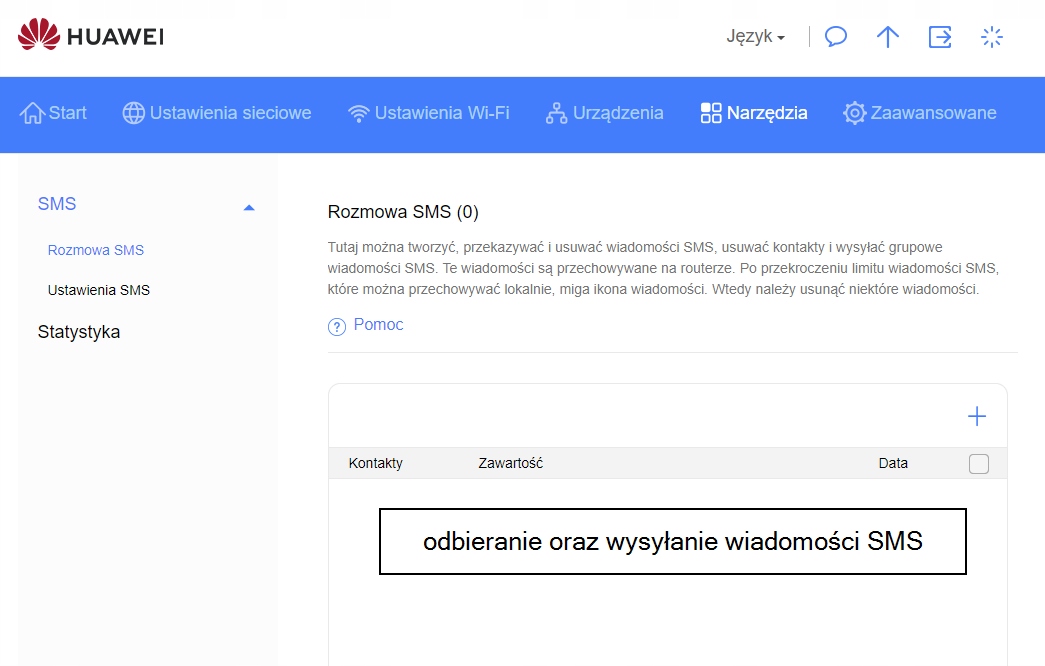Open the Ustawienia sieciowe tab
The width and height of the screenshot is (1045, 666).
[x=217, y=113]
